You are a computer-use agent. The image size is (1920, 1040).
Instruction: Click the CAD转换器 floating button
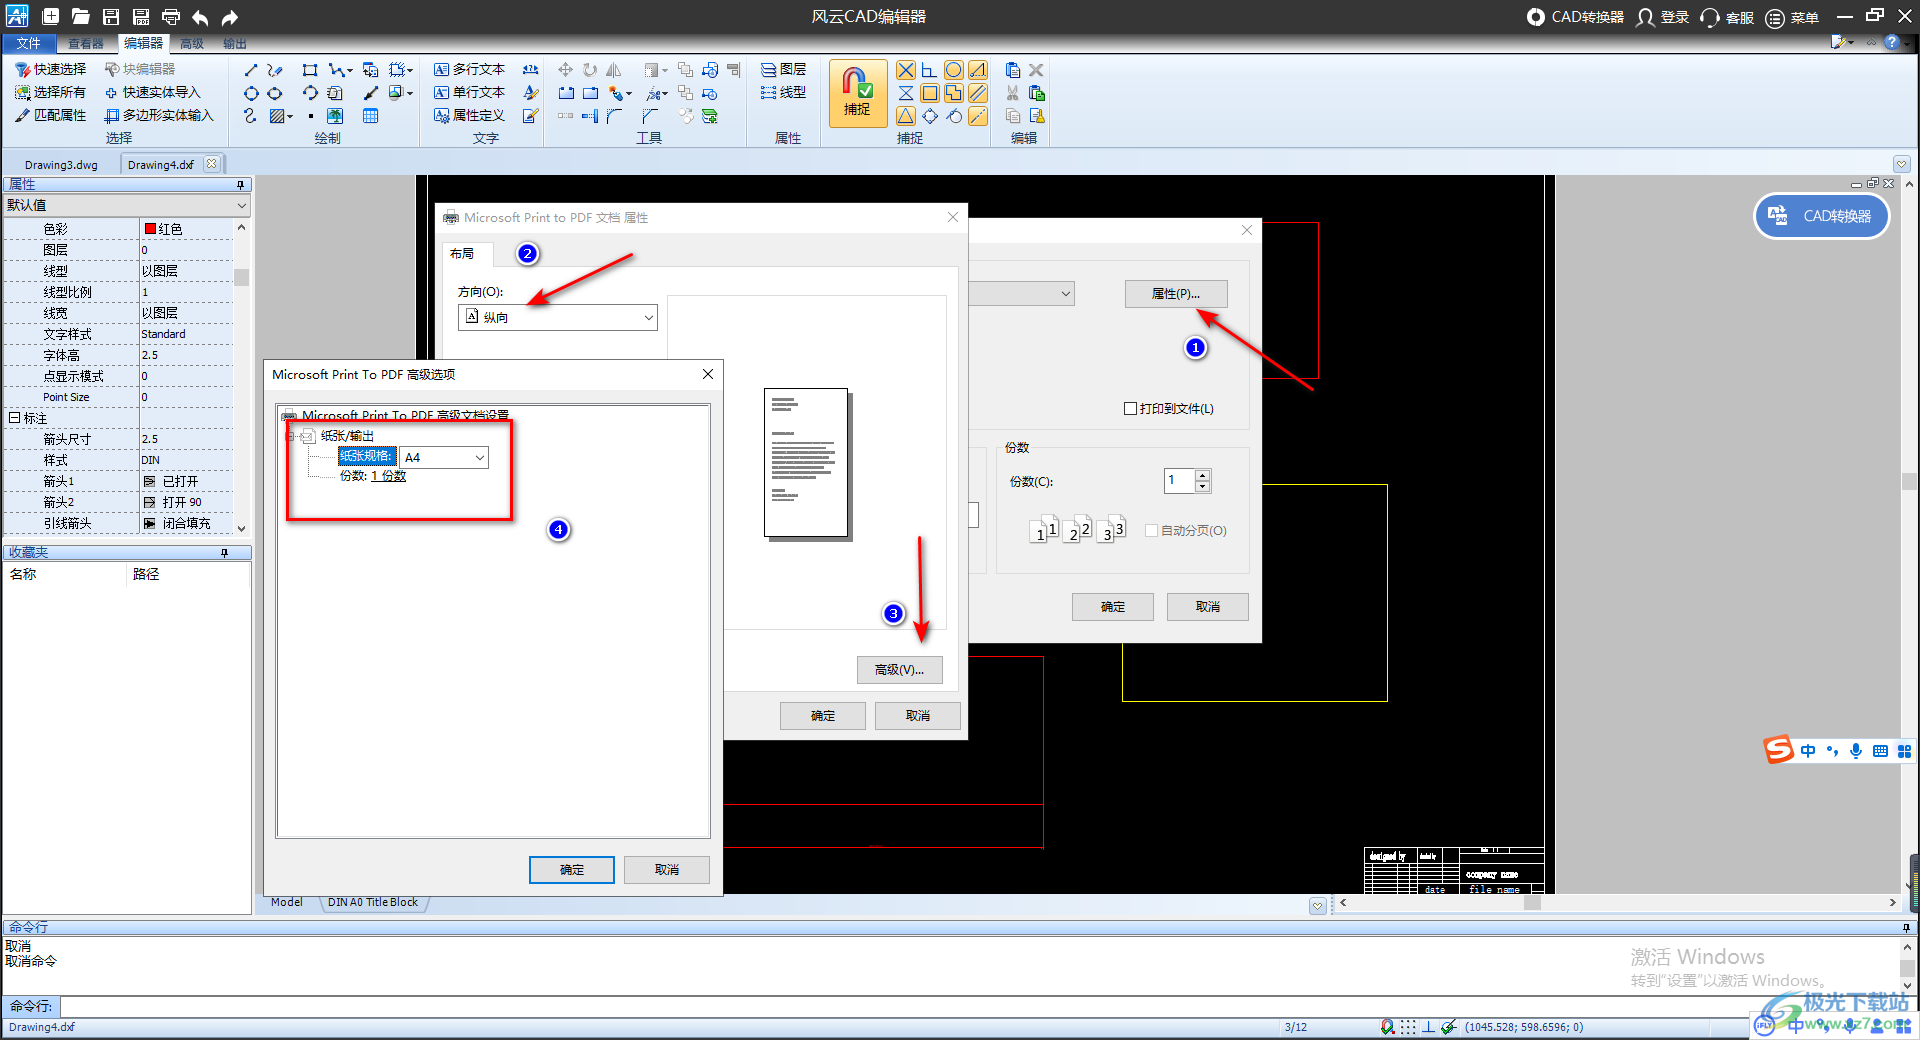tap(1821, 216)
